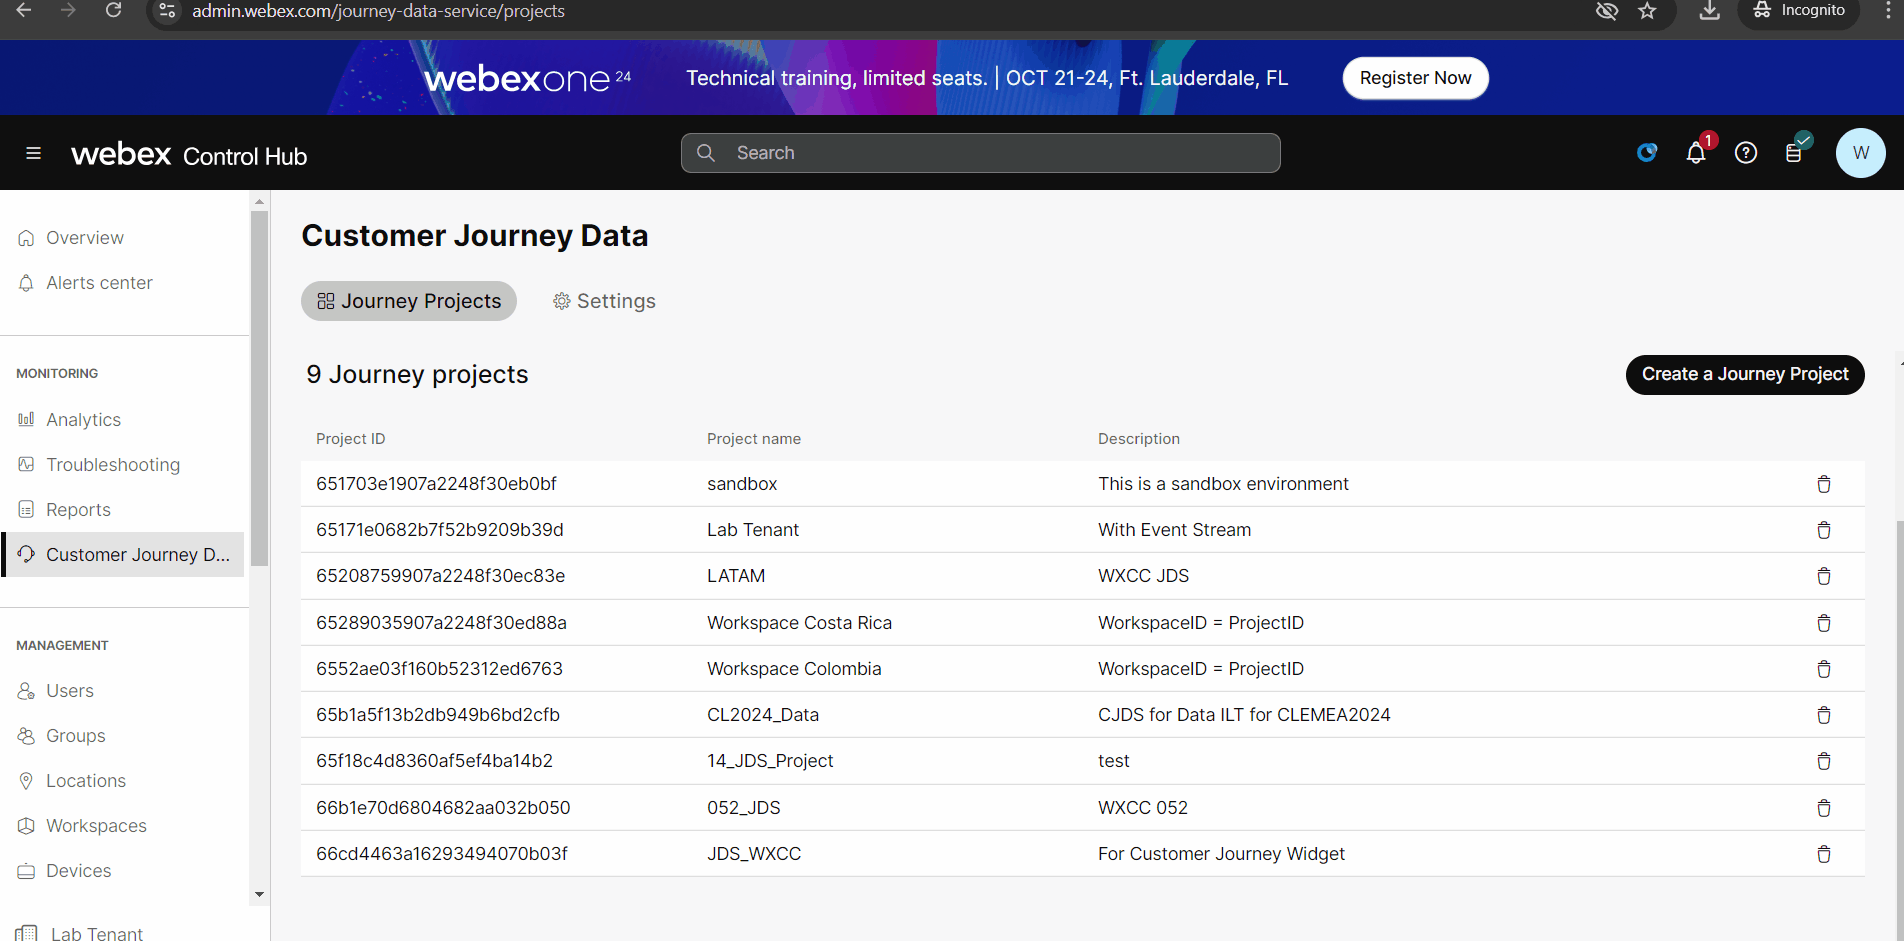Delete the LATAM project row

coord(1823,576)
